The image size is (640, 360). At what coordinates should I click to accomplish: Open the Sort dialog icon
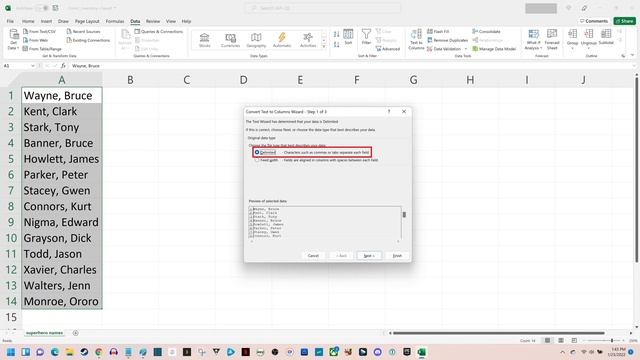[348, 37]
